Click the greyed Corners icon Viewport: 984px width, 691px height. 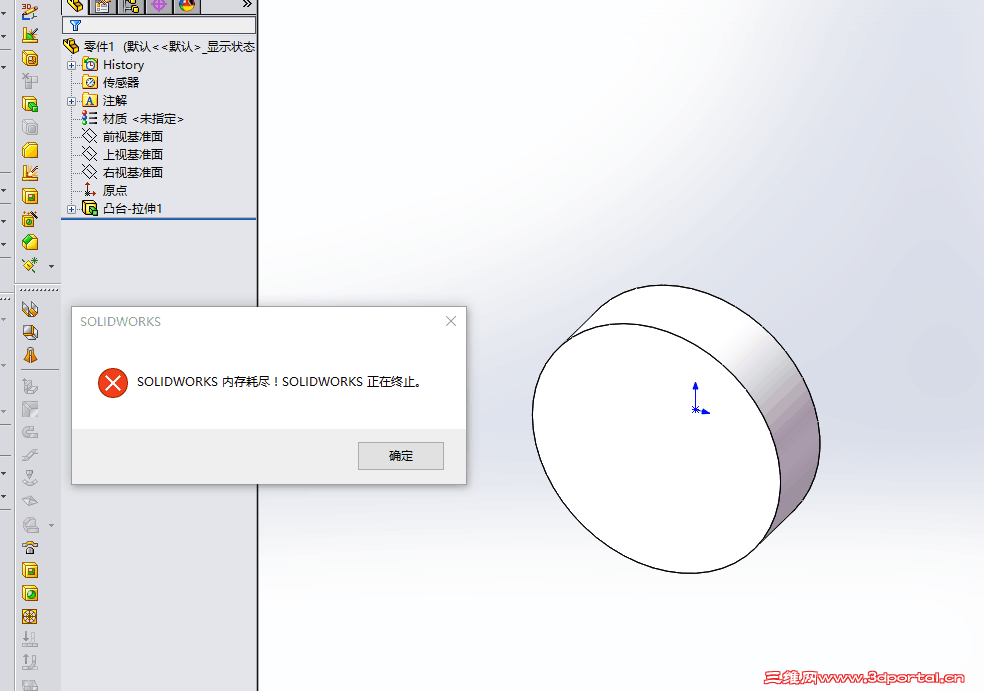(29, 524)
